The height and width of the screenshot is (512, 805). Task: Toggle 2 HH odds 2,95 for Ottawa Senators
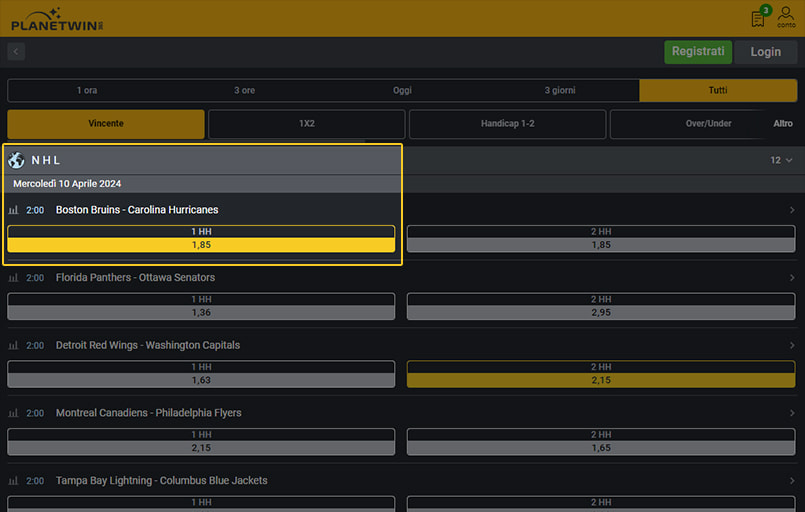[x=601, y=307]
